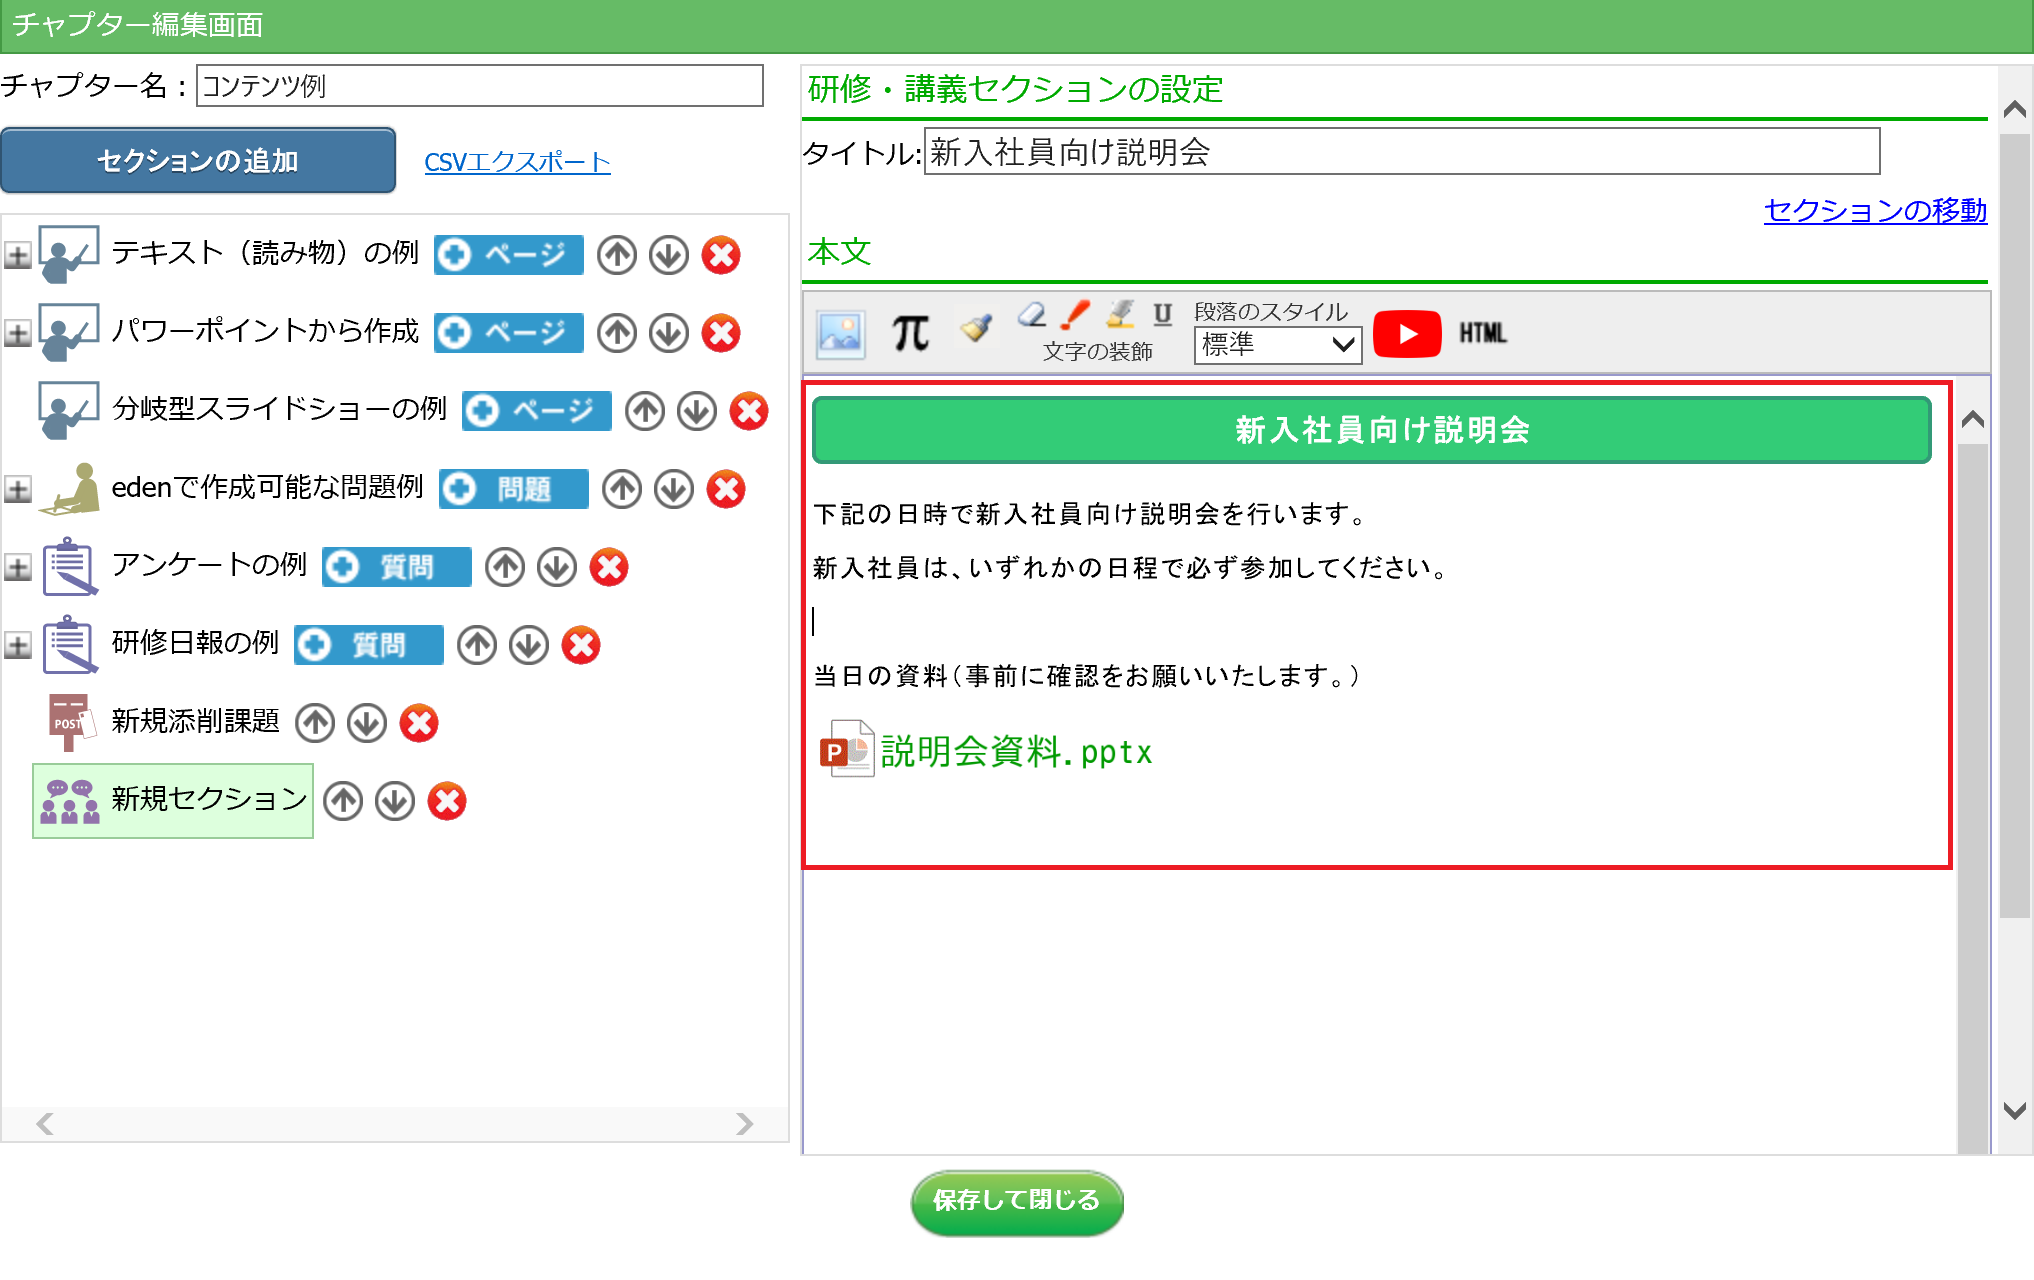Move 新規セクション down

click(x=395, y=801)
